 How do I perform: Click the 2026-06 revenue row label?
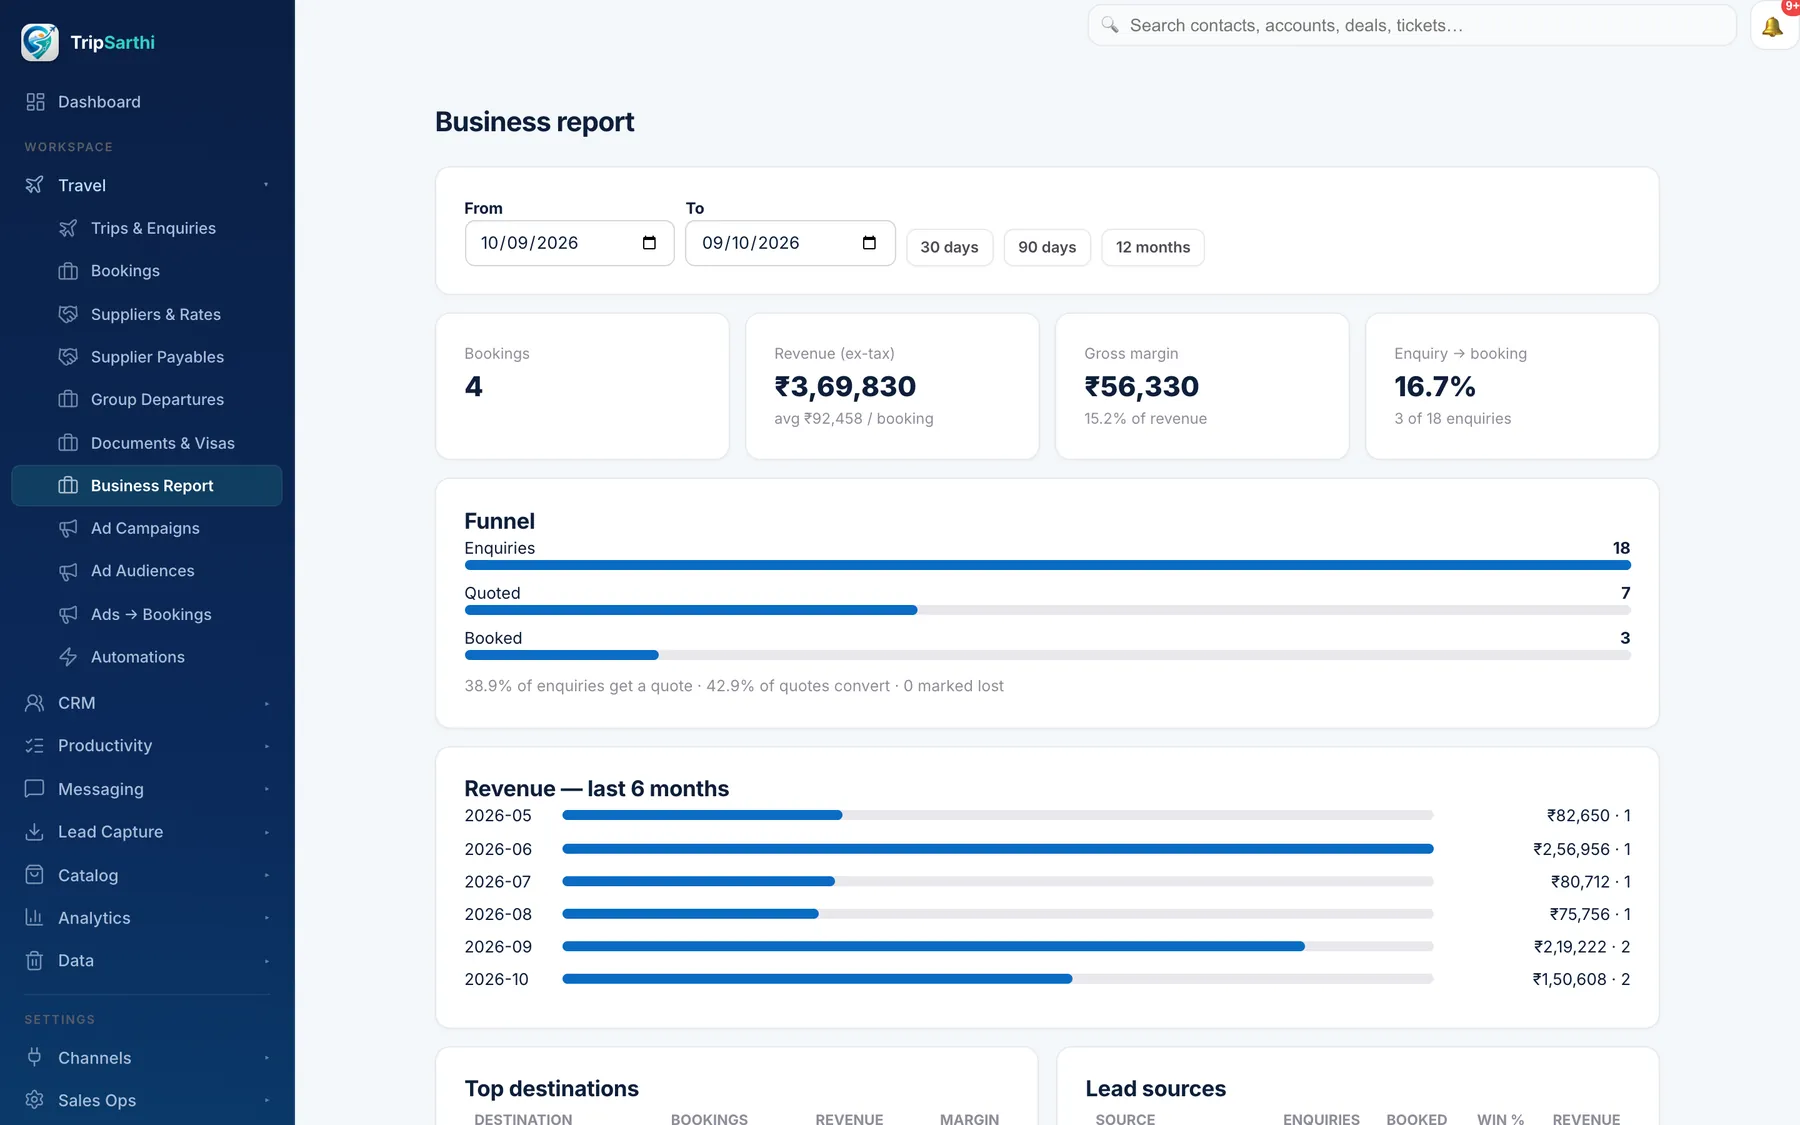click(498, 849)
